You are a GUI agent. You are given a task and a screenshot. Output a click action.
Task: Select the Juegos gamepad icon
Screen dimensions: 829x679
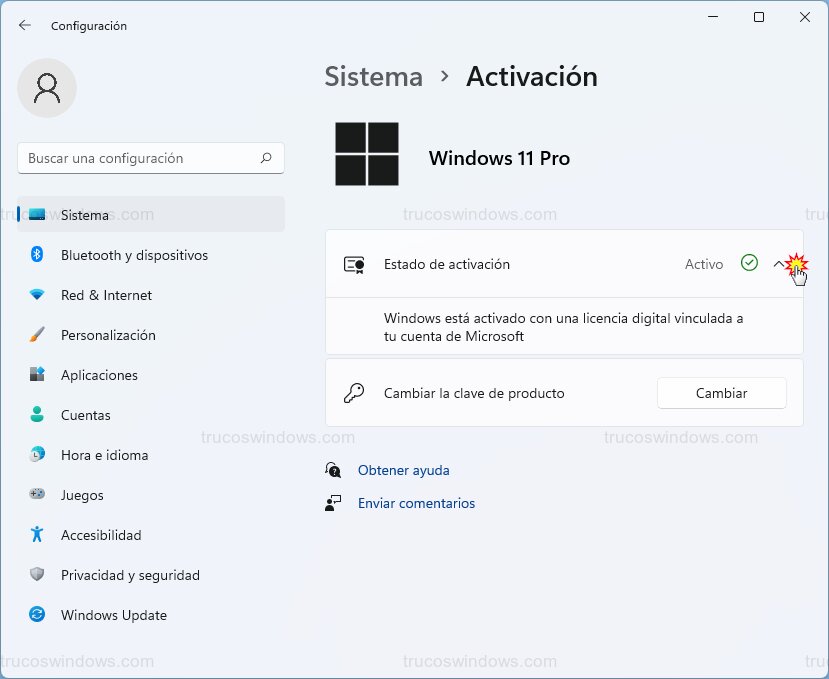[x=37, y=495]
